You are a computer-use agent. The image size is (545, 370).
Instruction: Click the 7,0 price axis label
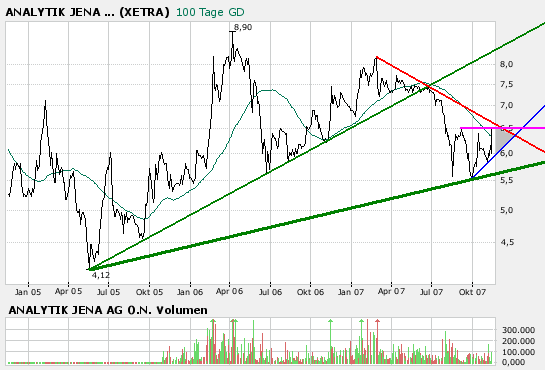506,105
